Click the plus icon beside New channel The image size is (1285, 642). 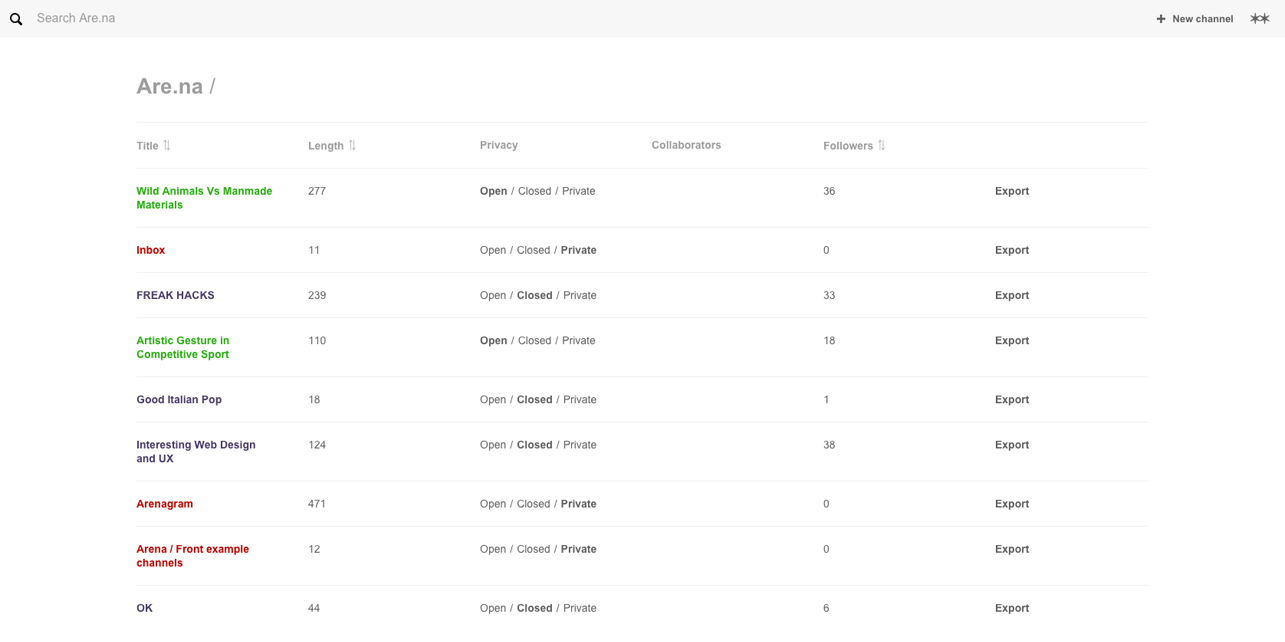coord(1161,19)
